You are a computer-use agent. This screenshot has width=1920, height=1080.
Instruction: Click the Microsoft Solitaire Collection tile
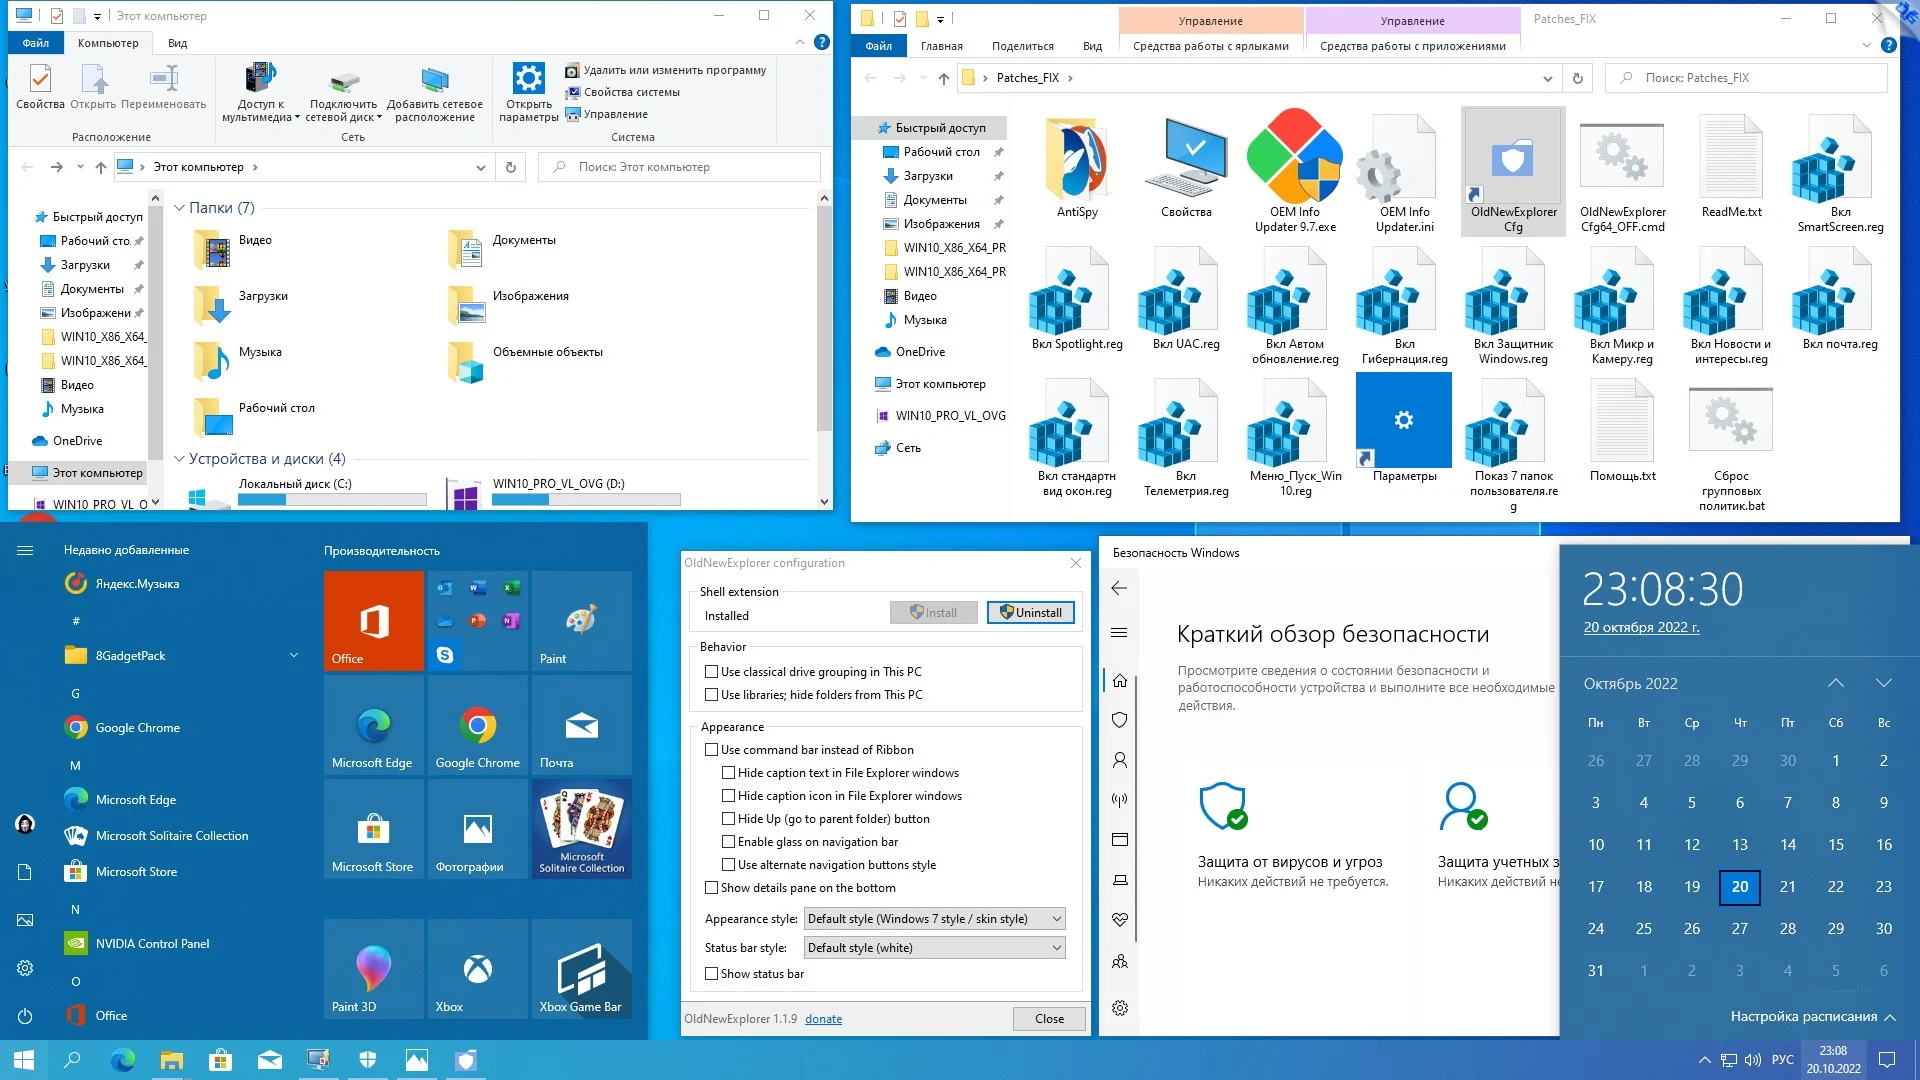click(x=581, y=828)
